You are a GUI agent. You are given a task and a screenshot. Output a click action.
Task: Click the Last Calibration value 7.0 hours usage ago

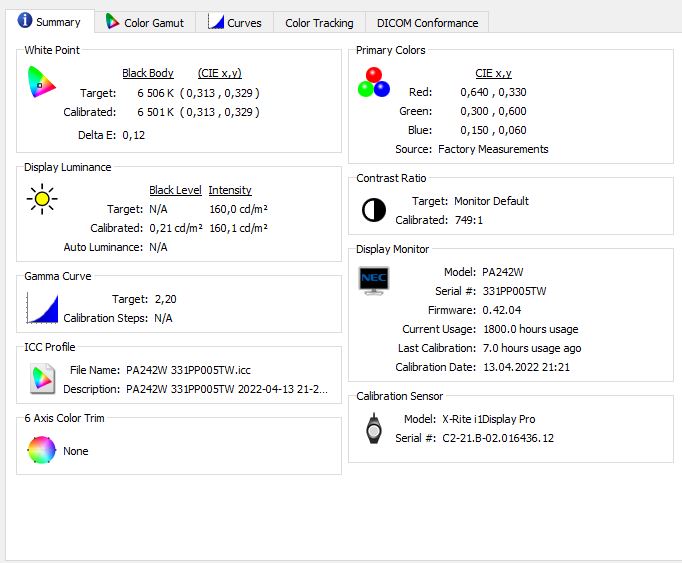532,349
